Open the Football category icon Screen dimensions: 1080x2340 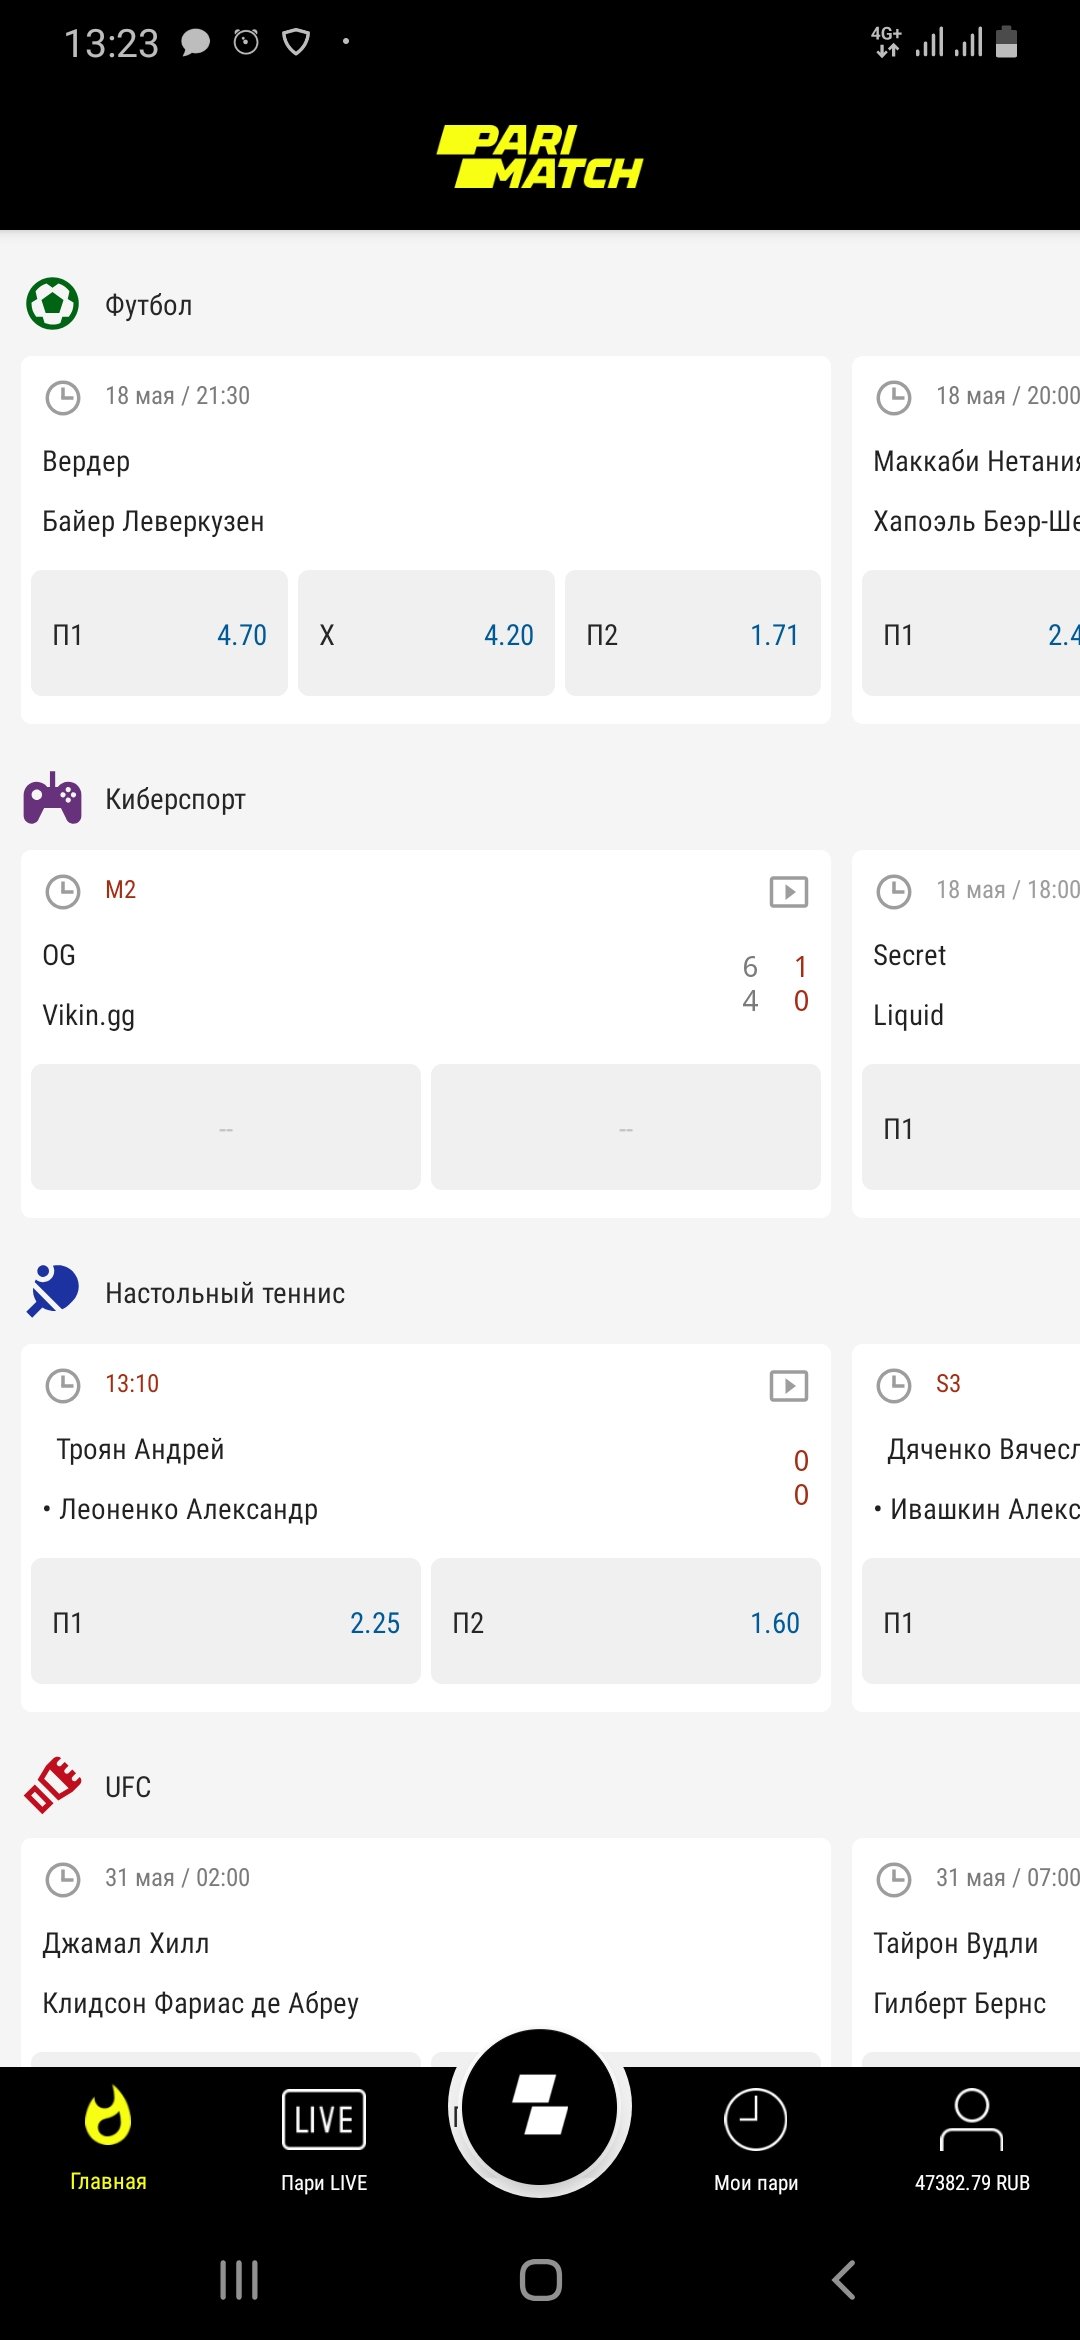[x=52, y=304]
